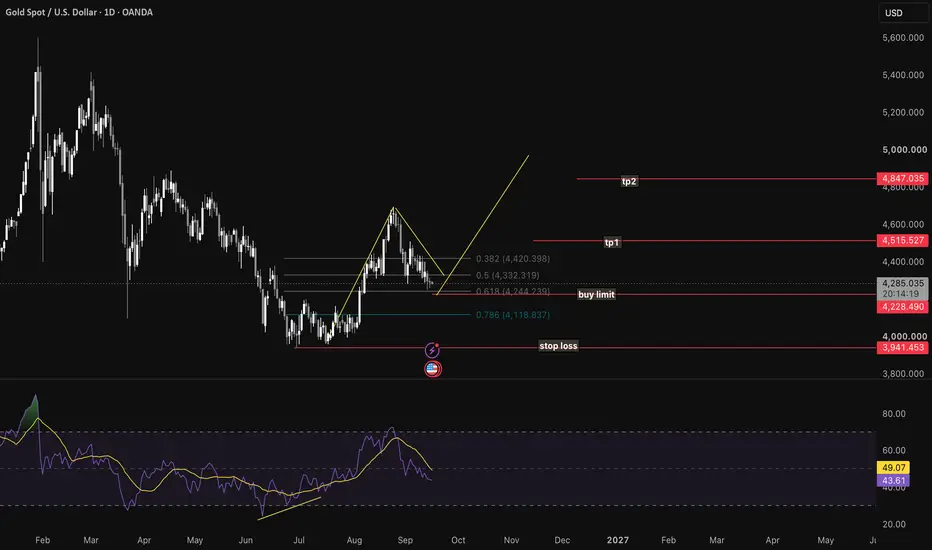
Task: Click the yellow 49.07 RSI average tag
Action: pos(893,468)
